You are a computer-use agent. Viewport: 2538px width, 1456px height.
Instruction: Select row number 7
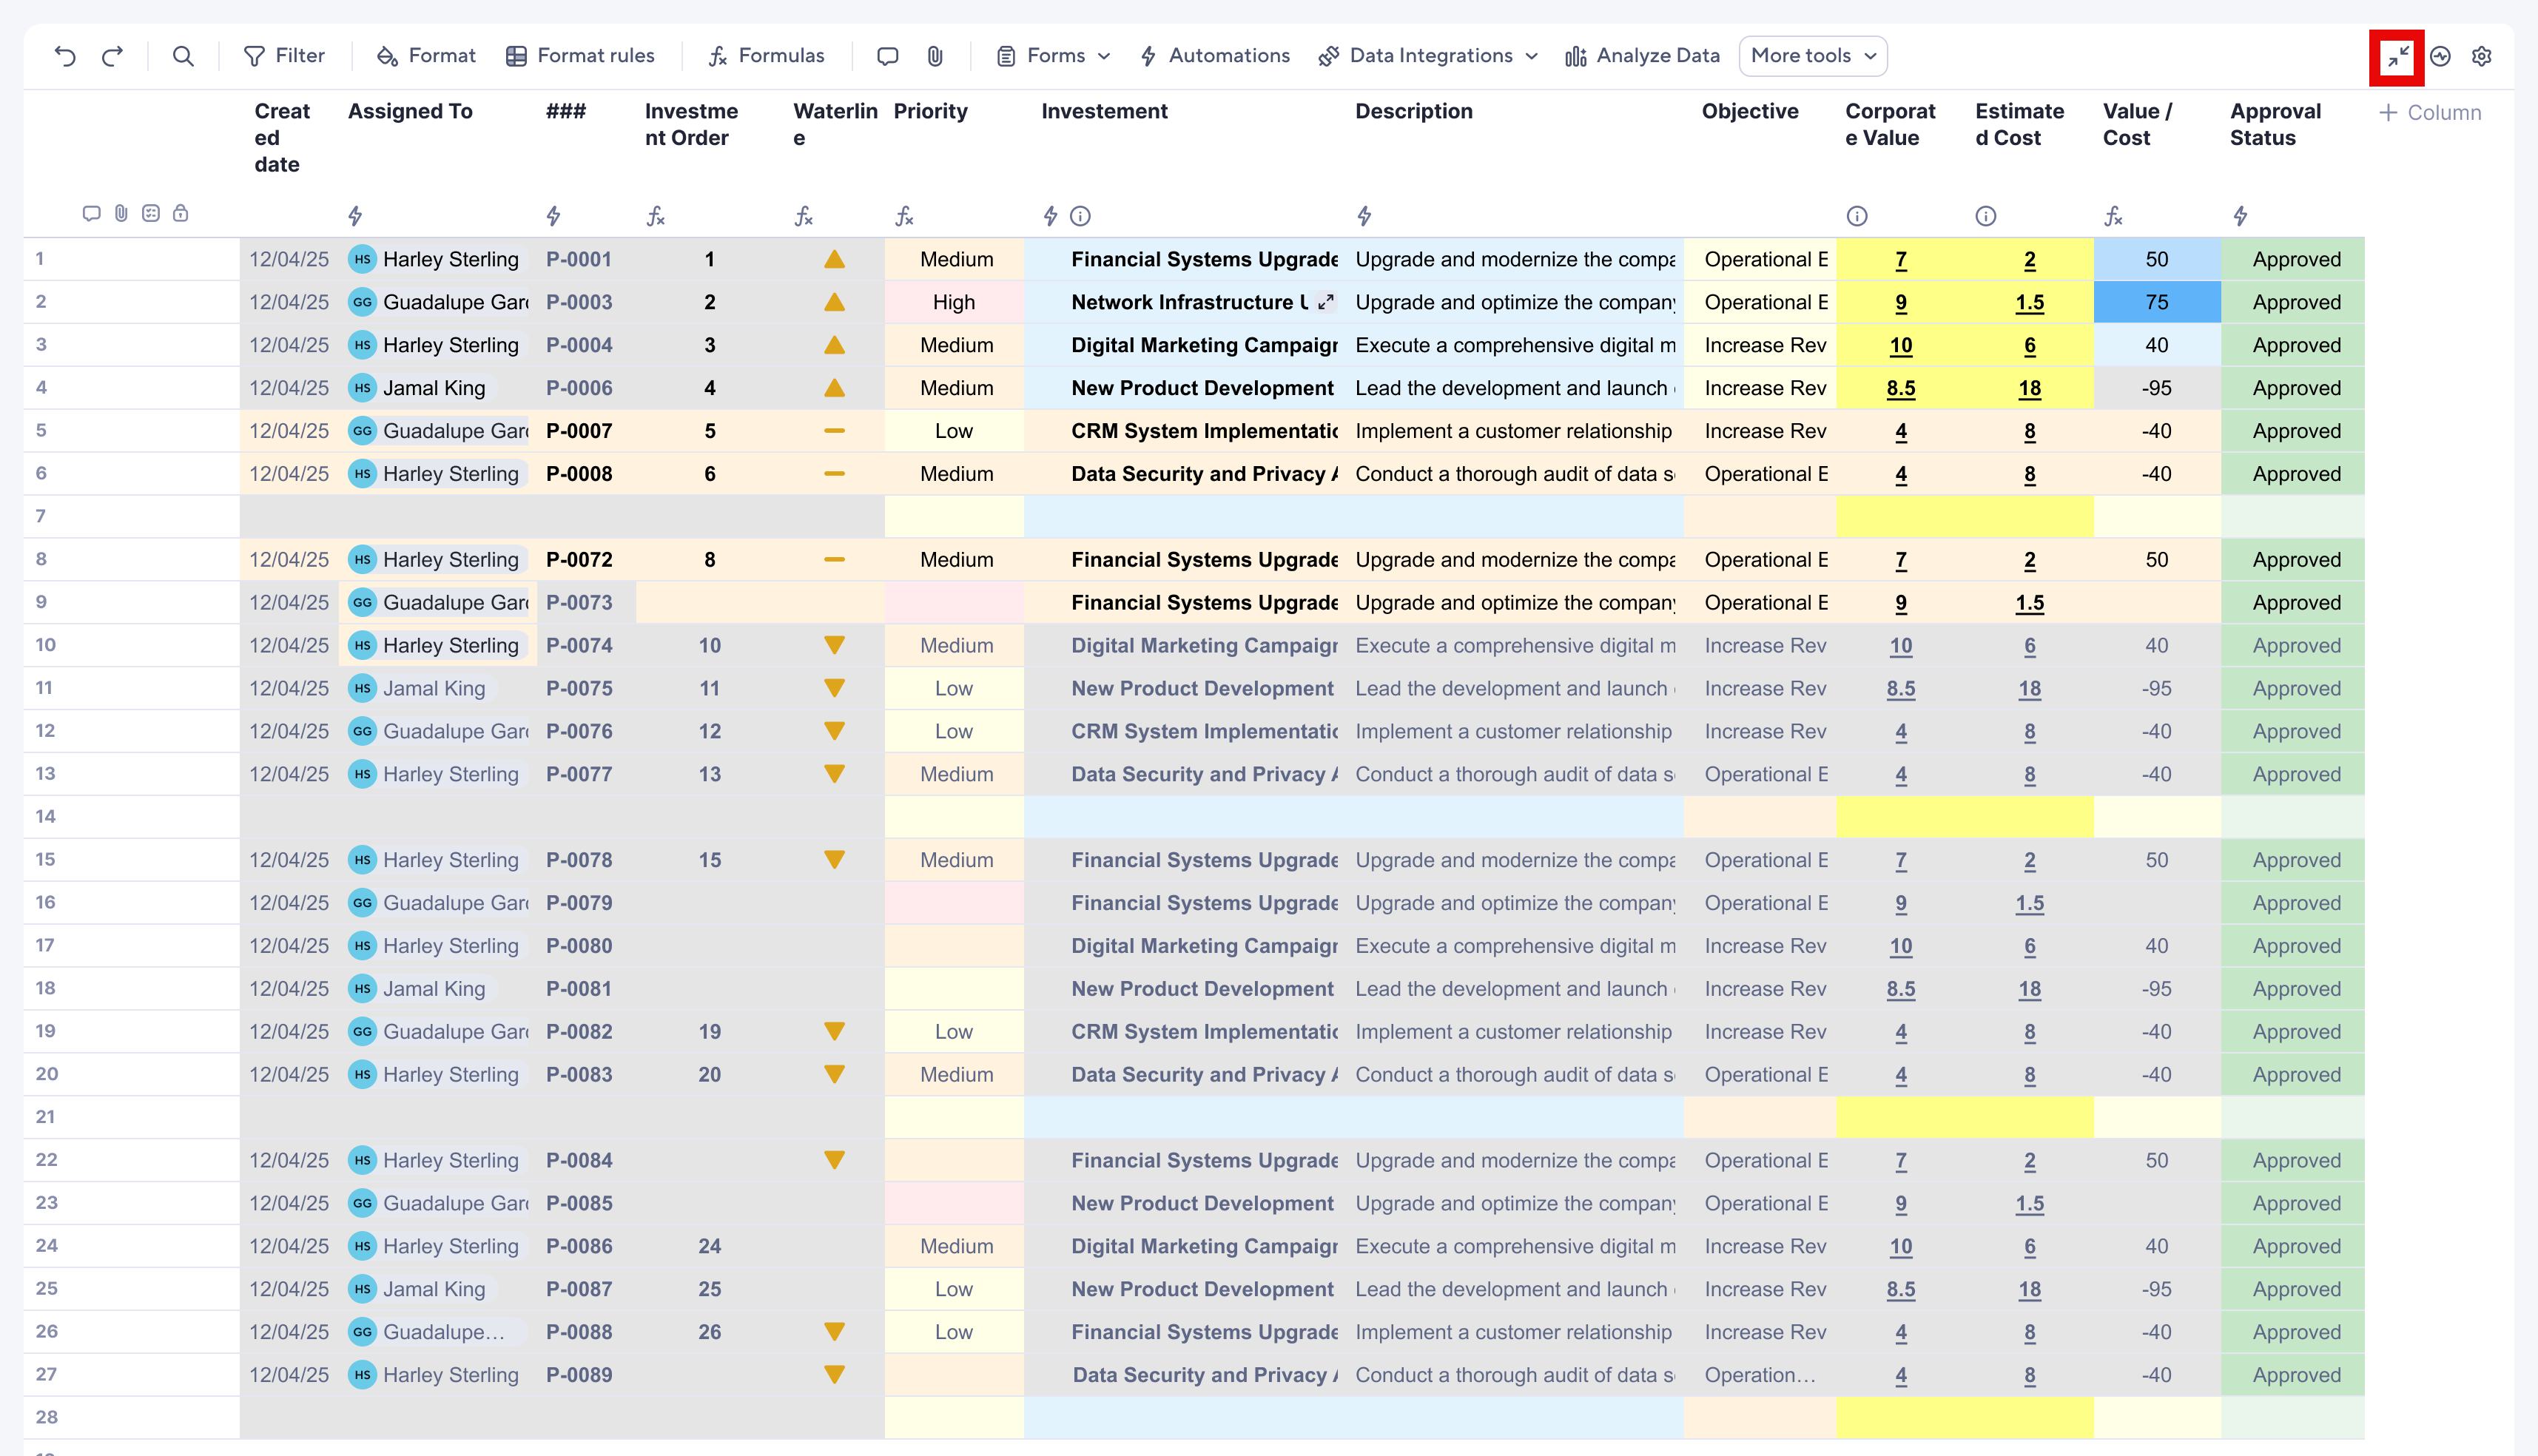(41, 516)
